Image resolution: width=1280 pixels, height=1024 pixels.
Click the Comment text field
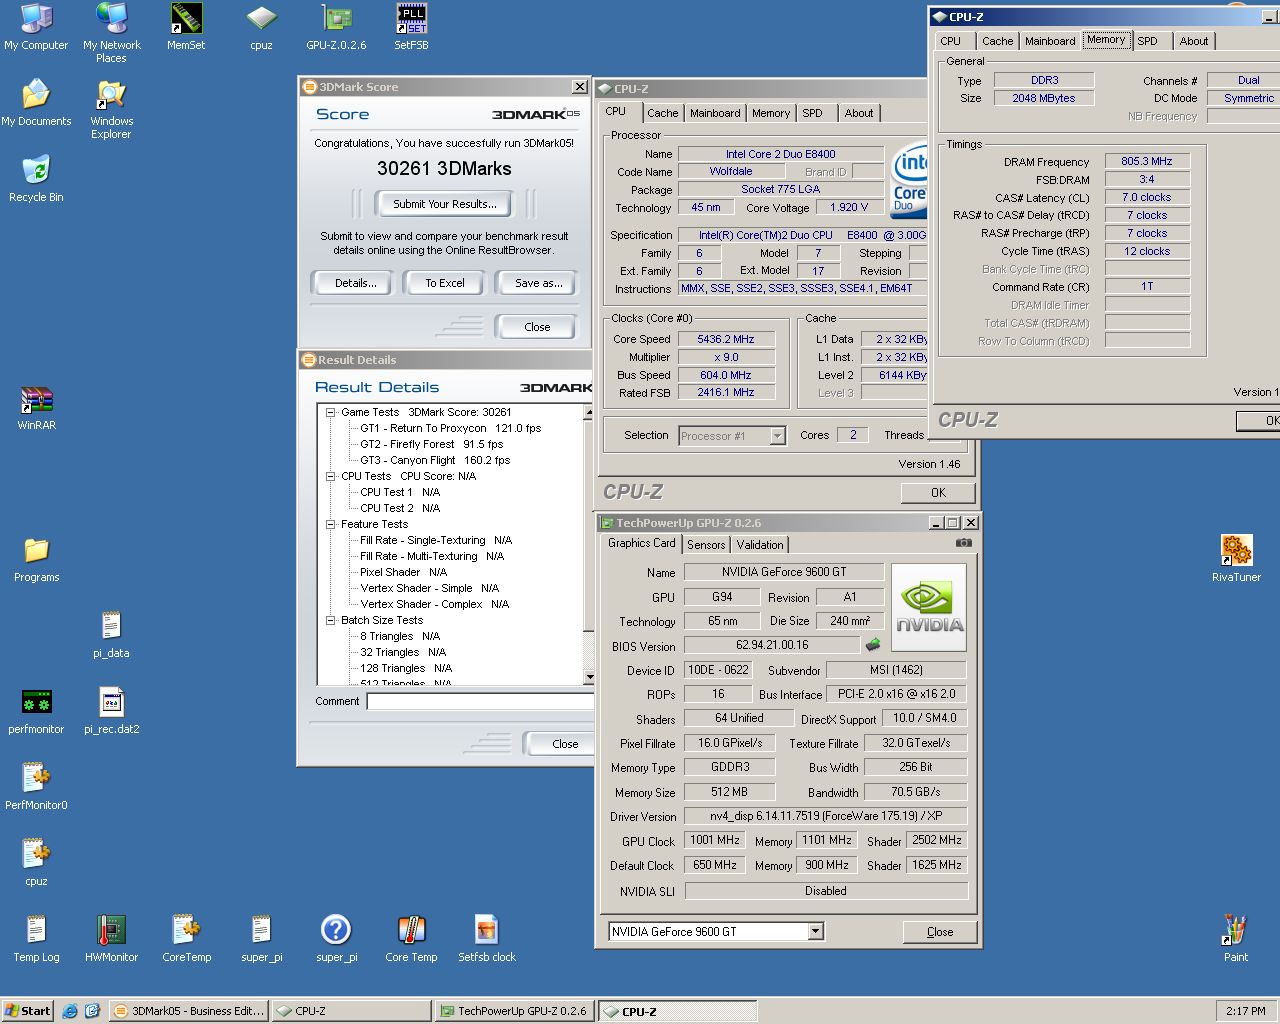click(480, 702)
